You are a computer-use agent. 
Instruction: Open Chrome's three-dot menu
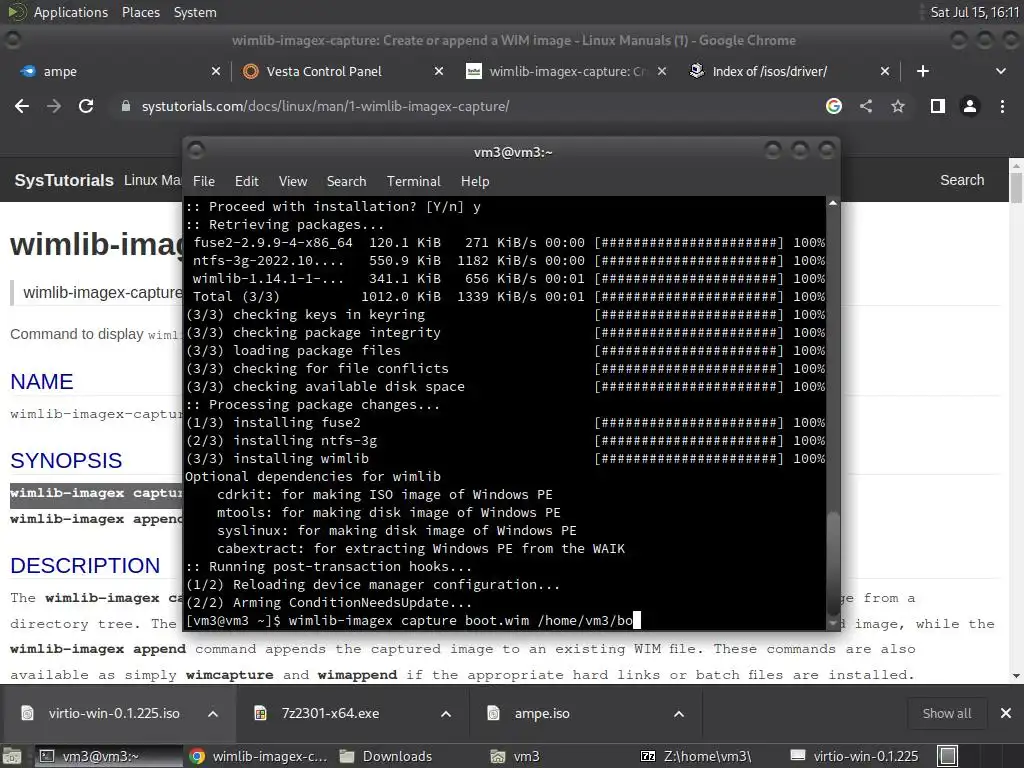(1002, 106)
